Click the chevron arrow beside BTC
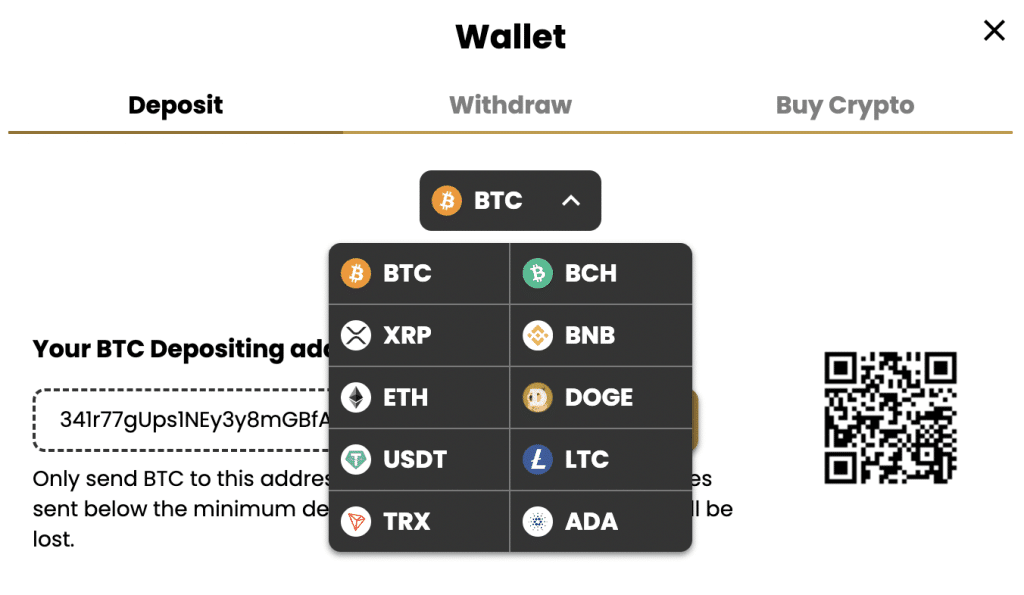 (571, 201)
